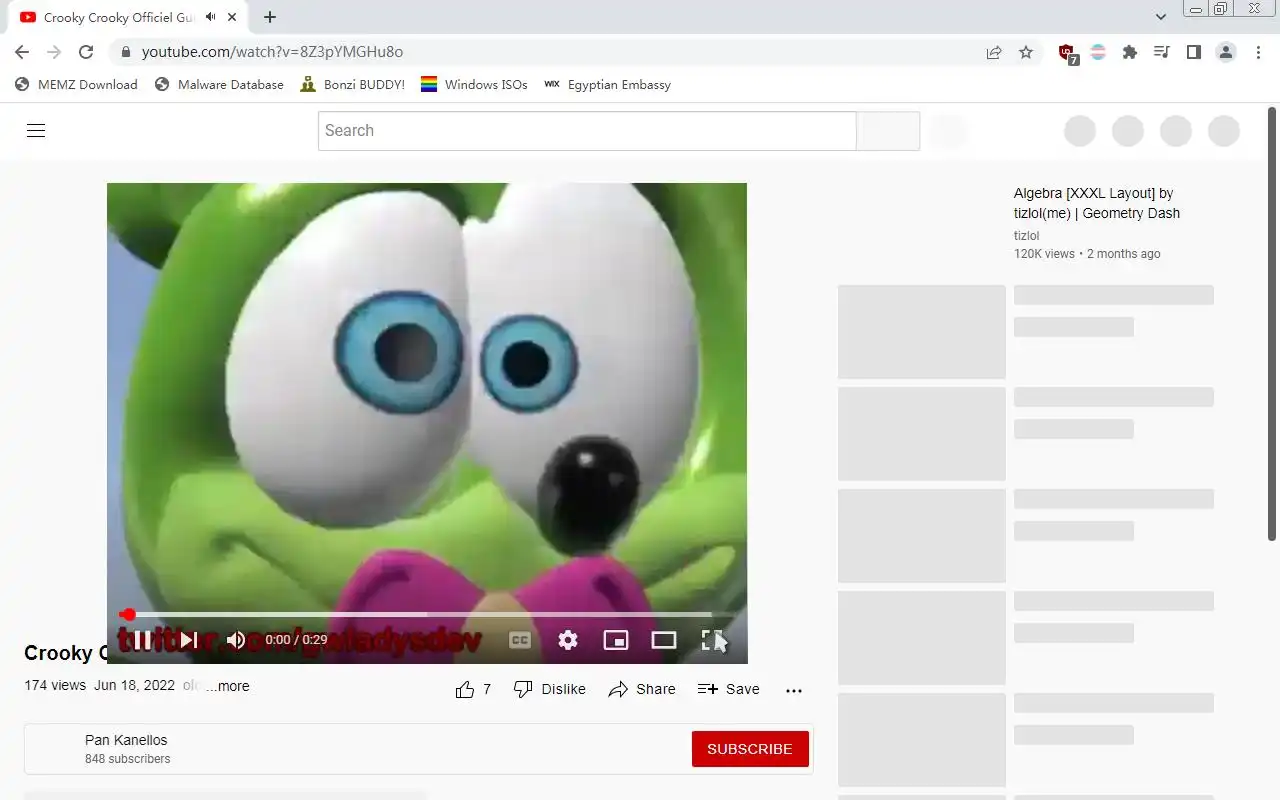View site information lock icon
This screenshot has width=1280, height=800.
(125, 52)
